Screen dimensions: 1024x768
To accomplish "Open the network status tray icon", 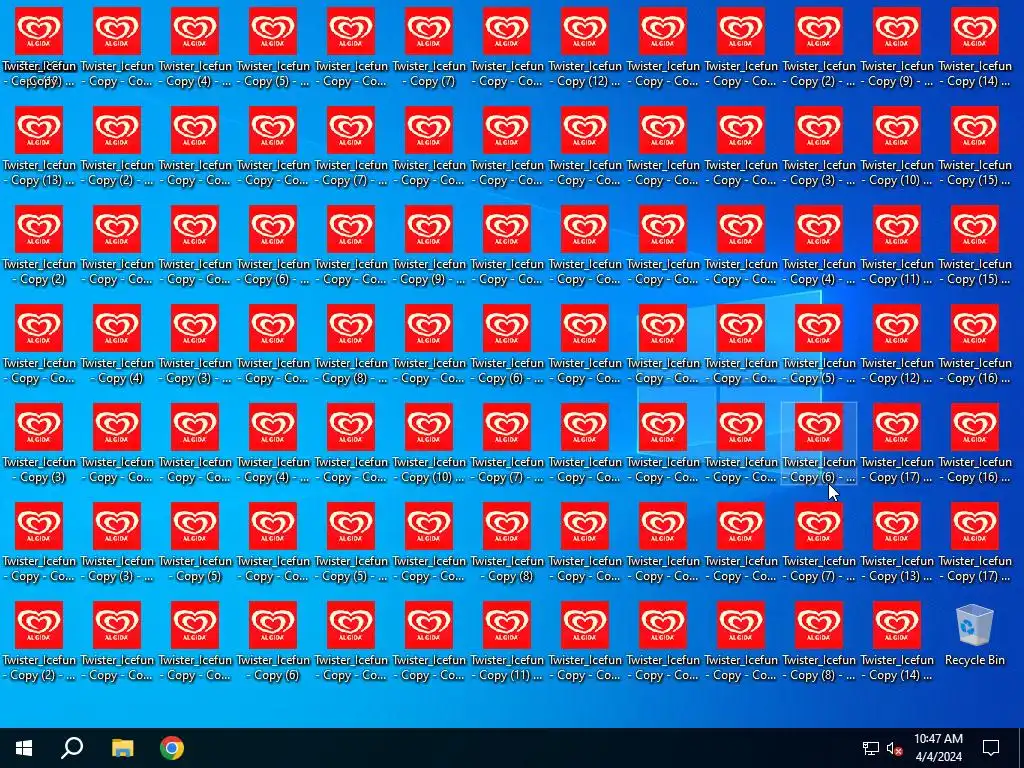I will click(x=871, y=748).
